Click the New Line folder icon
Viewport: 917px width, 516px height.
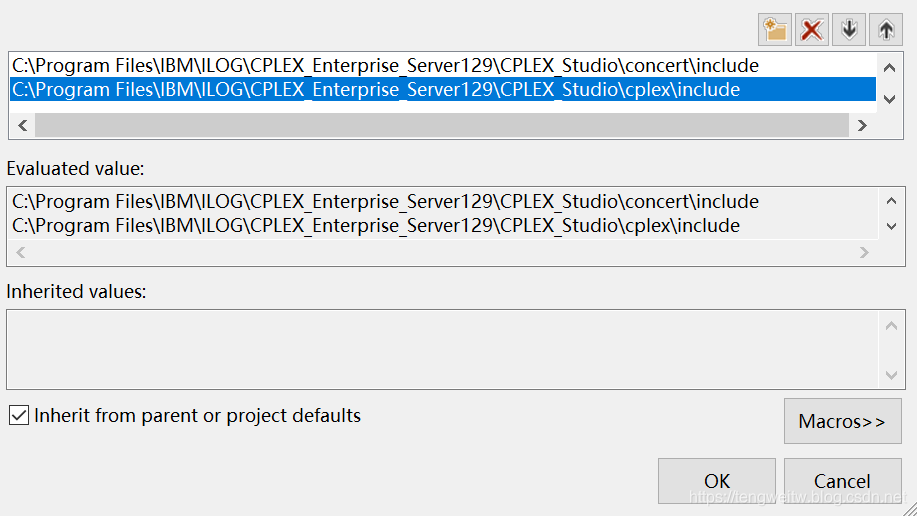click(x=775, y=29)
